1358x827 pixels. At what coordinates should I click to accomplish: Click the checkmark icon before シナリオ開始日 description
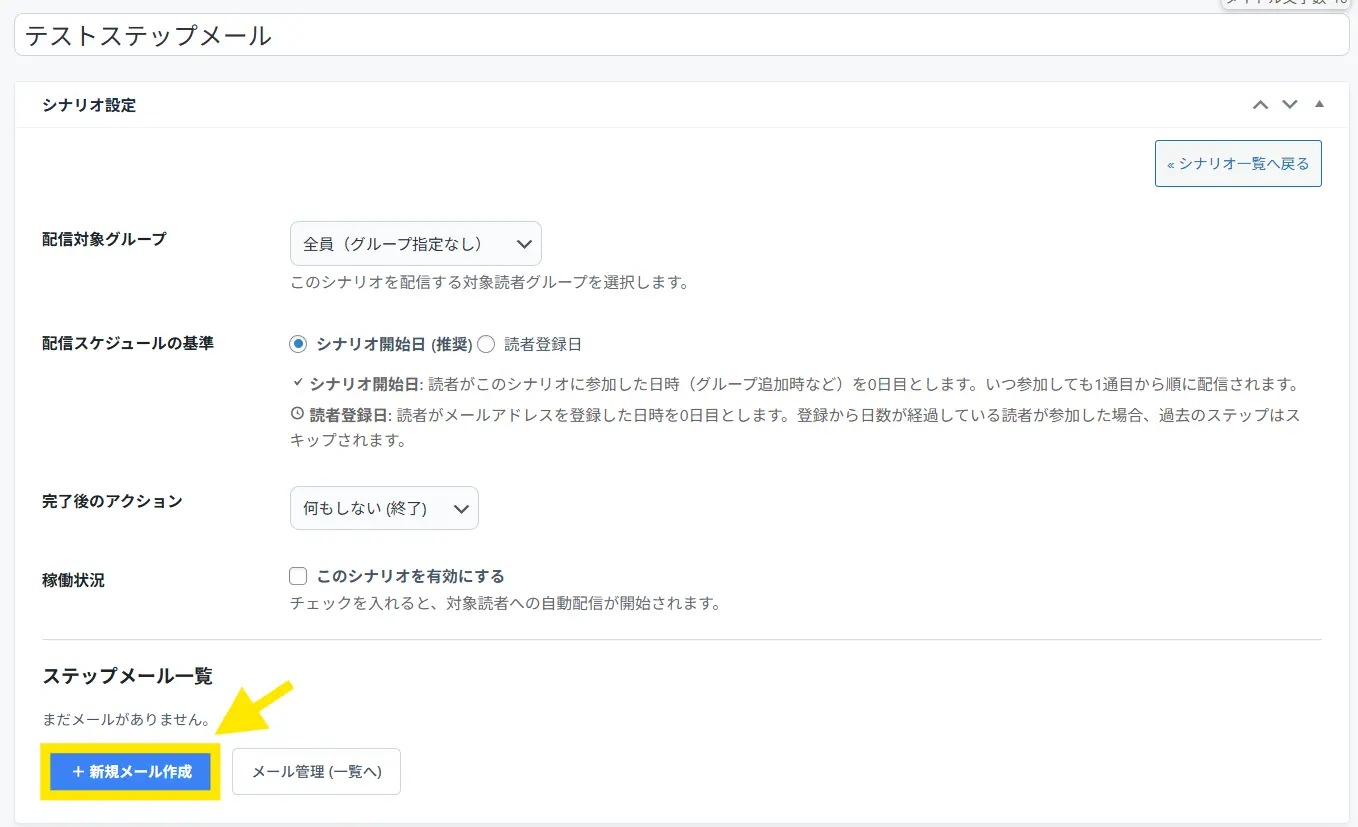297,384
